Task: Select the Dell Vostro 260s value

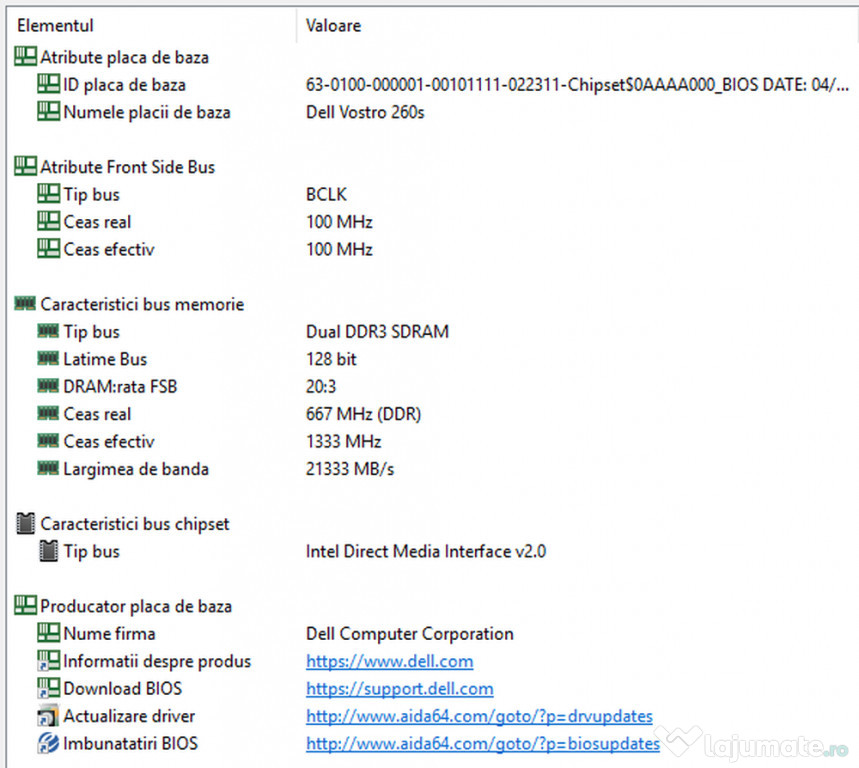Action: tap(365, 112)
